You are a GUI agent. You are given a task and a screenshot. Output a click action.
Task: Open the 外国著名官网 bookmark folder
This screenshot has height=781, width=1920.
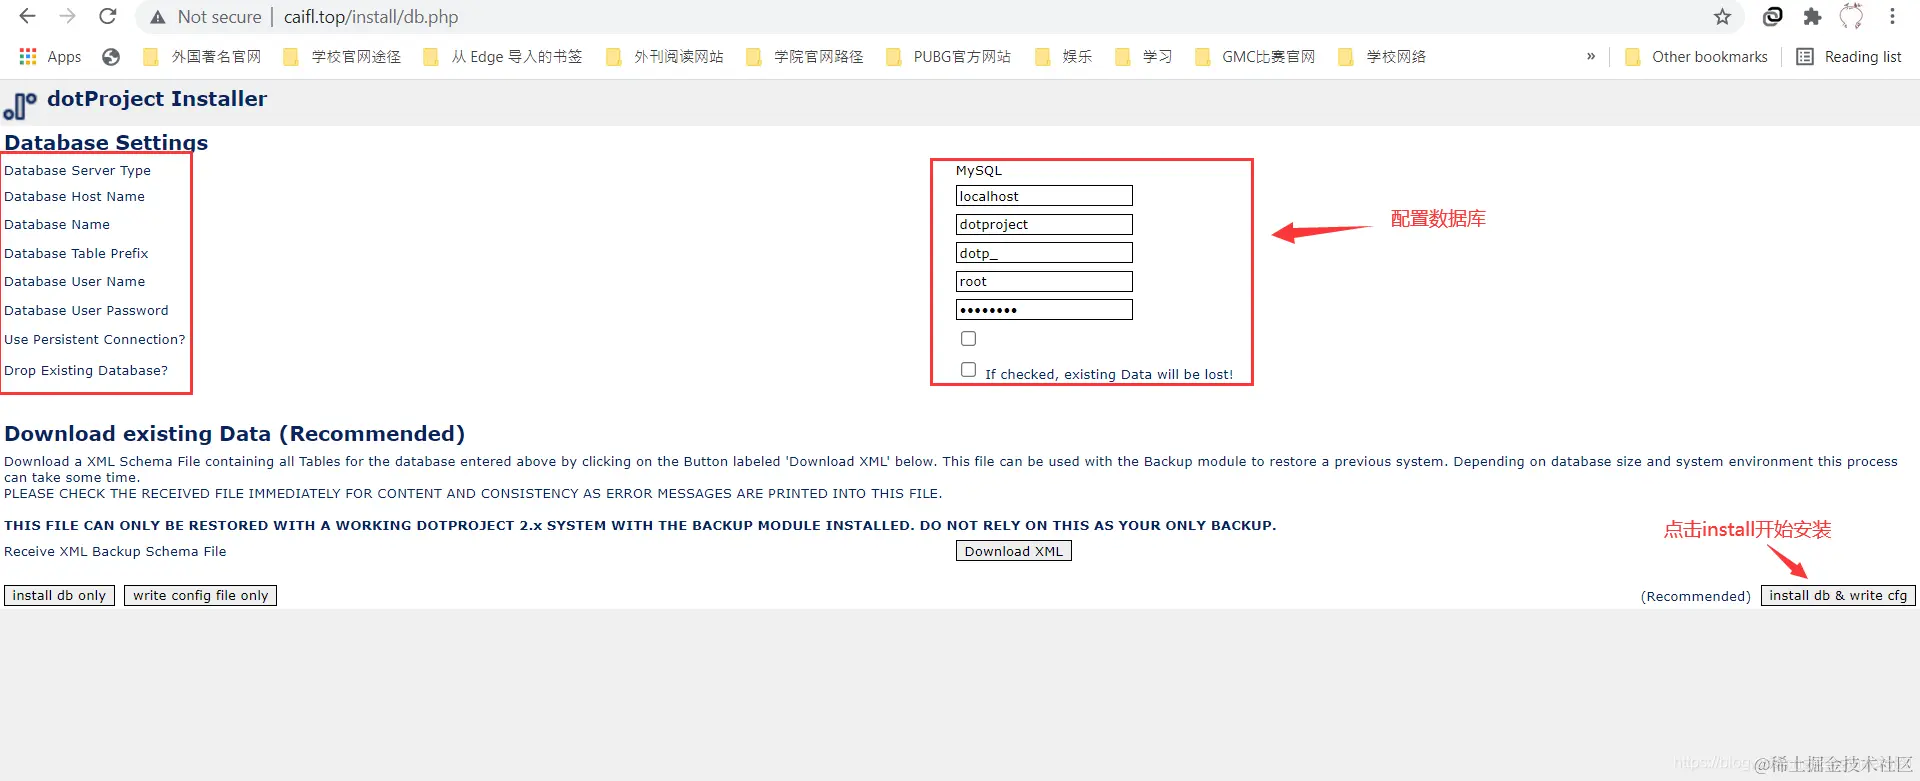(x=202, y=57)
